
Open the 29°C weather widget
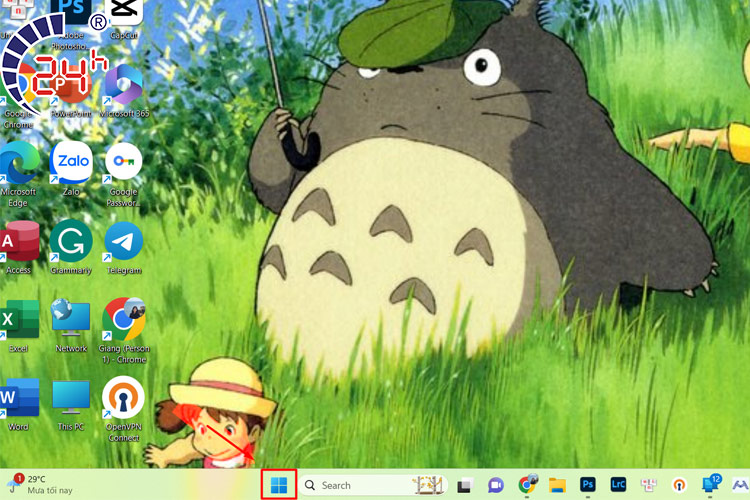(40, 484)
